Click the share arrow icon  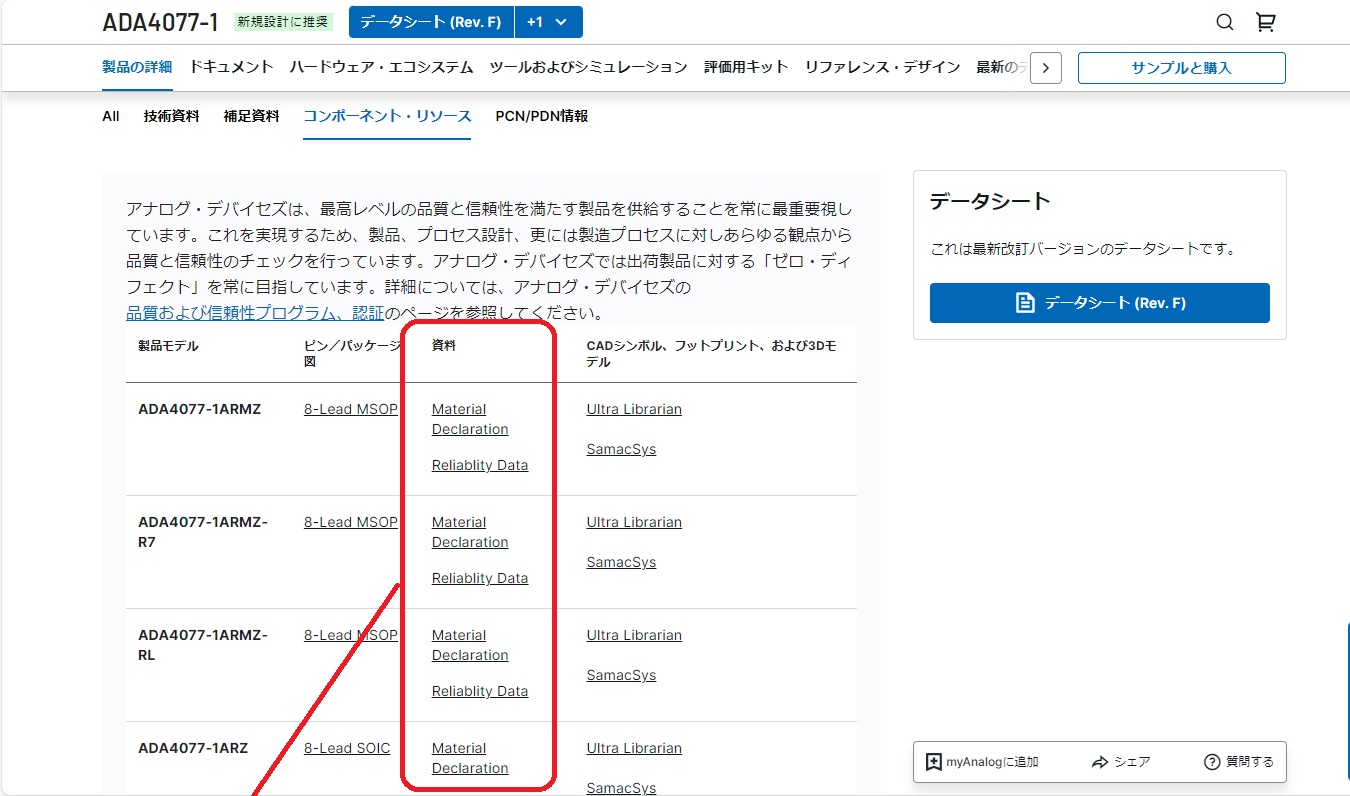1100,762
